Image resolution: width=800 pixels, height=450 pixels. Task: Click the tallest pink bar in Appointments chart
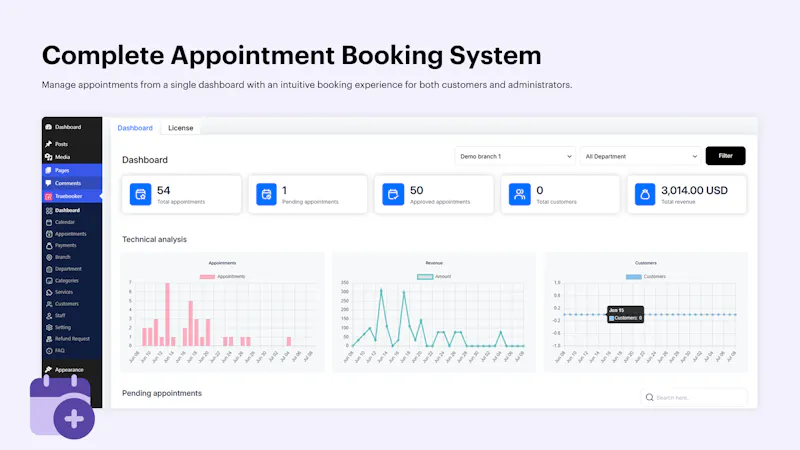coord(167,314)
